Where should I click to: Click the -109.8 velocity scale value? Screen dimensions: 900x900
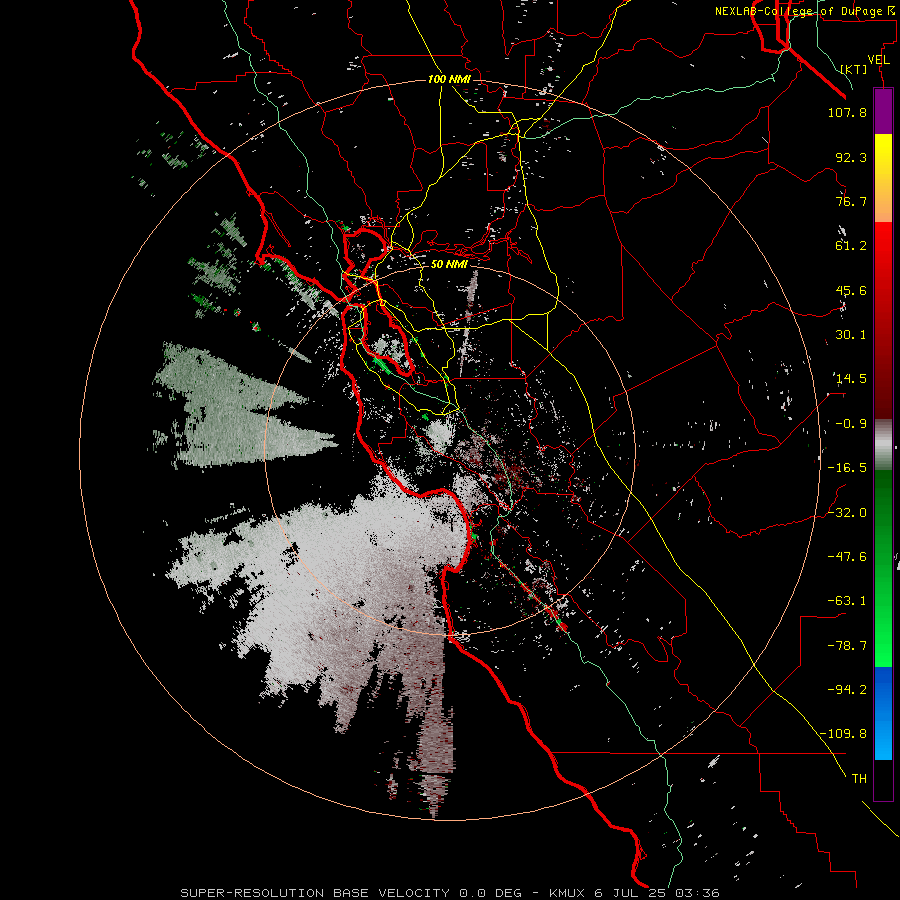(843, 734)
